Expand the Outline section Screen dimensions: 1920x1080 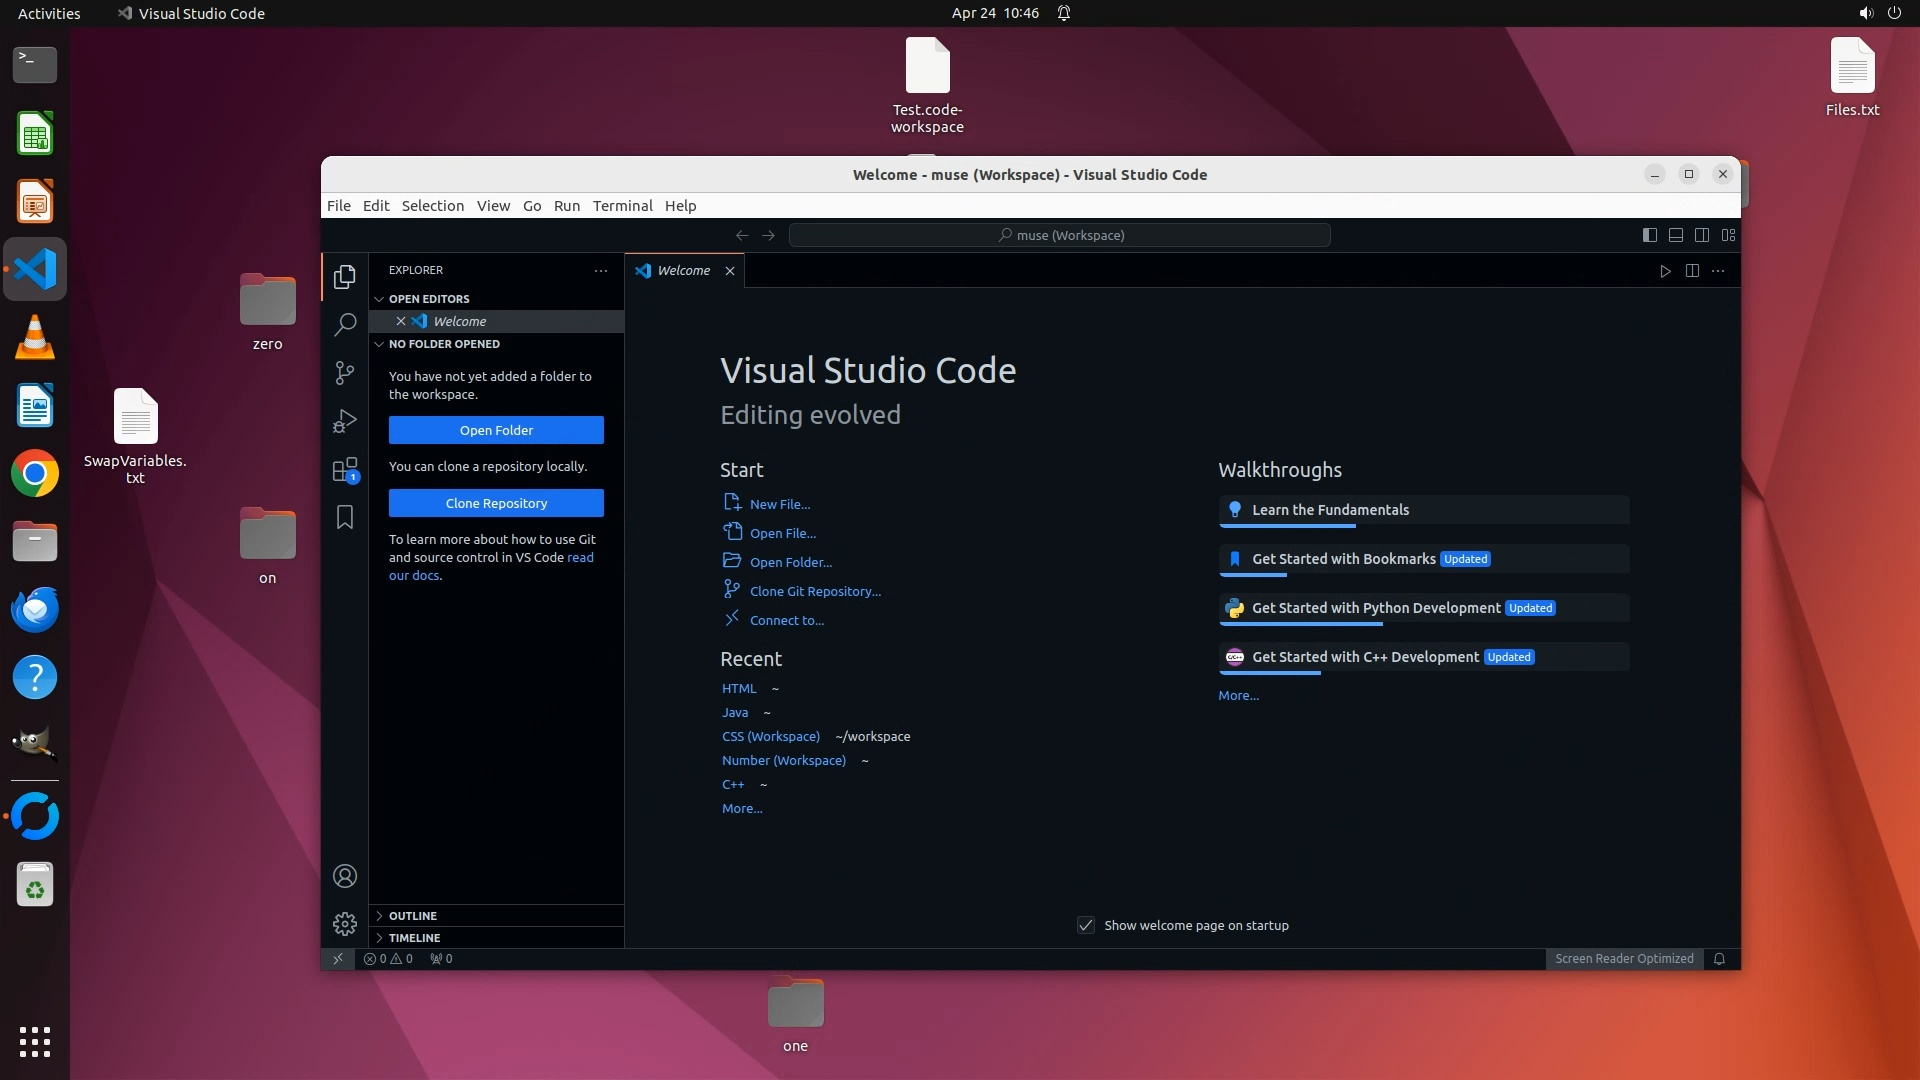click(x=413, y=915)
